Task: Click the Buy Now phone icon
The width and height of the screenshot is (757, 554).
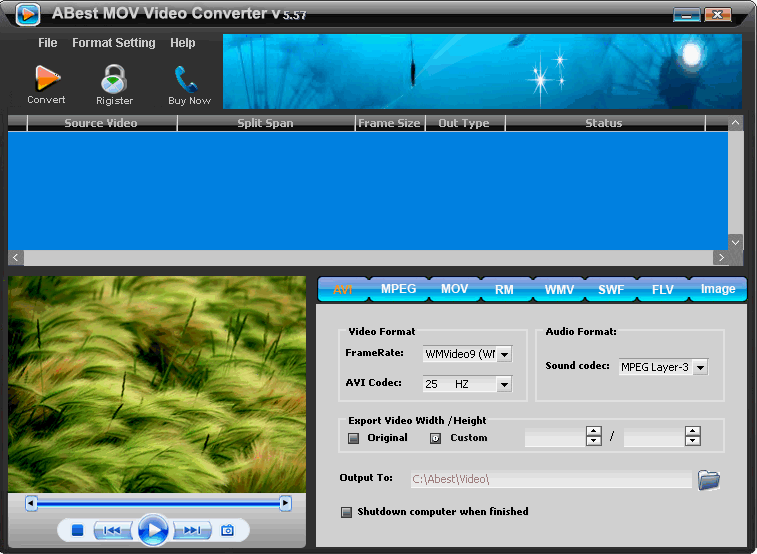Action: click(x=186, y=79)
